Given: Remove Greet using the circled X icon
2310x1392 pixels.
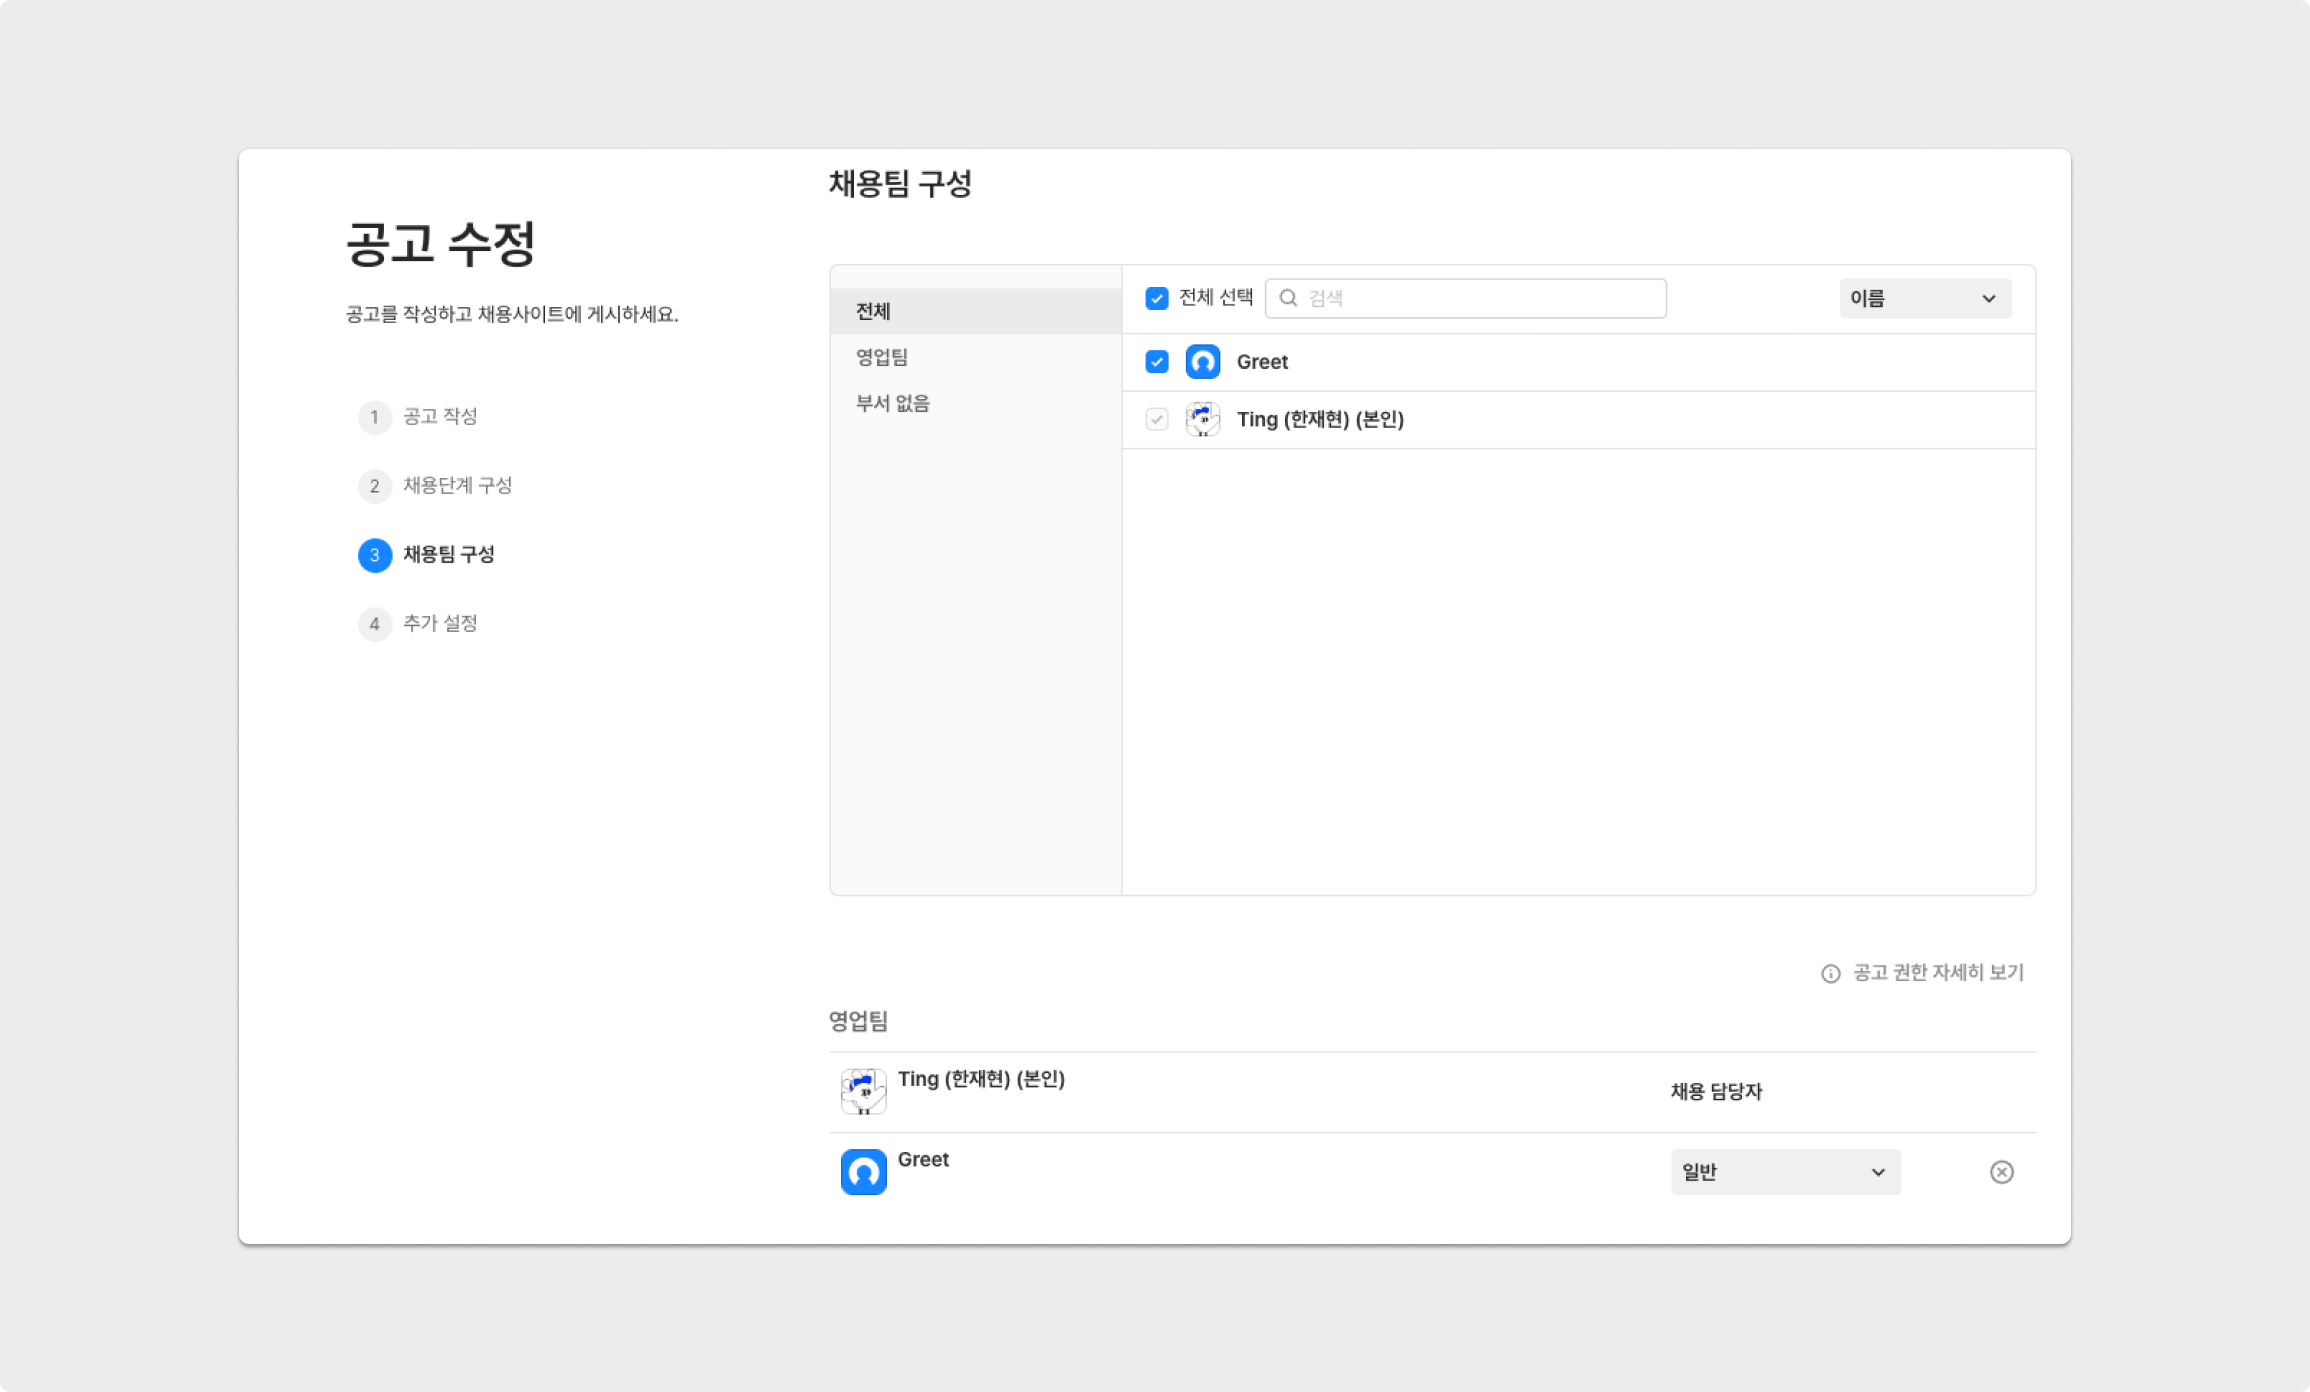Looking at the screenshot, I should point(2001,1172).
